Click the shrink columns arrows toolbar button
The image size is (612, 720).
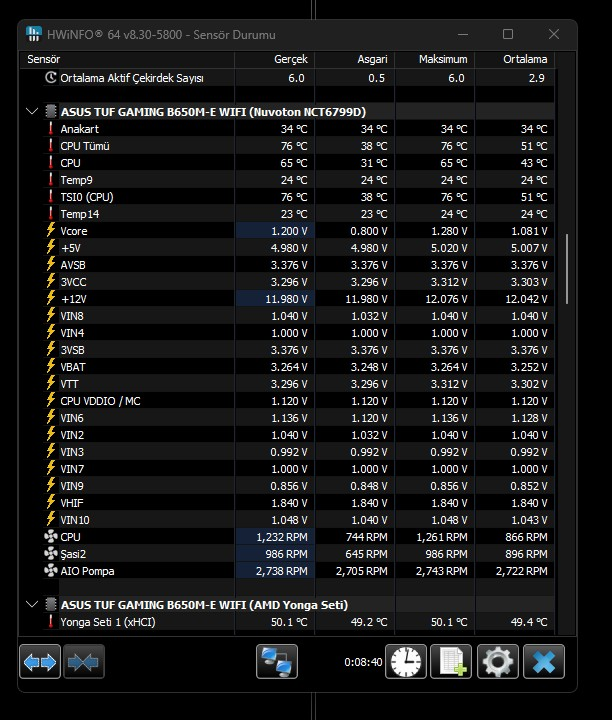(x=84, y=661)
